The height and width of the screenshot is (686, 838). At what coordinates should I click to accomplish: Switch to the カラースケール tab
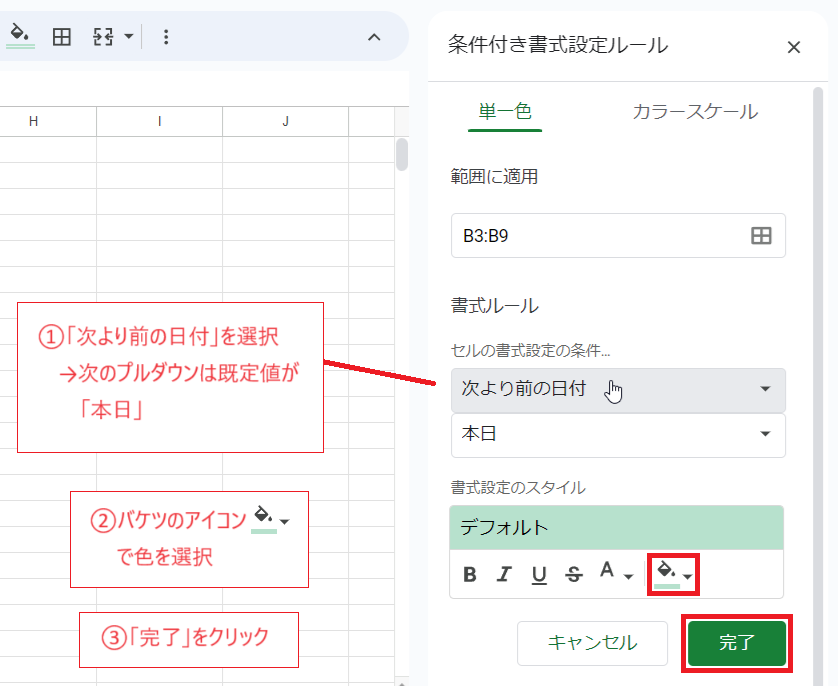point(695,112)
